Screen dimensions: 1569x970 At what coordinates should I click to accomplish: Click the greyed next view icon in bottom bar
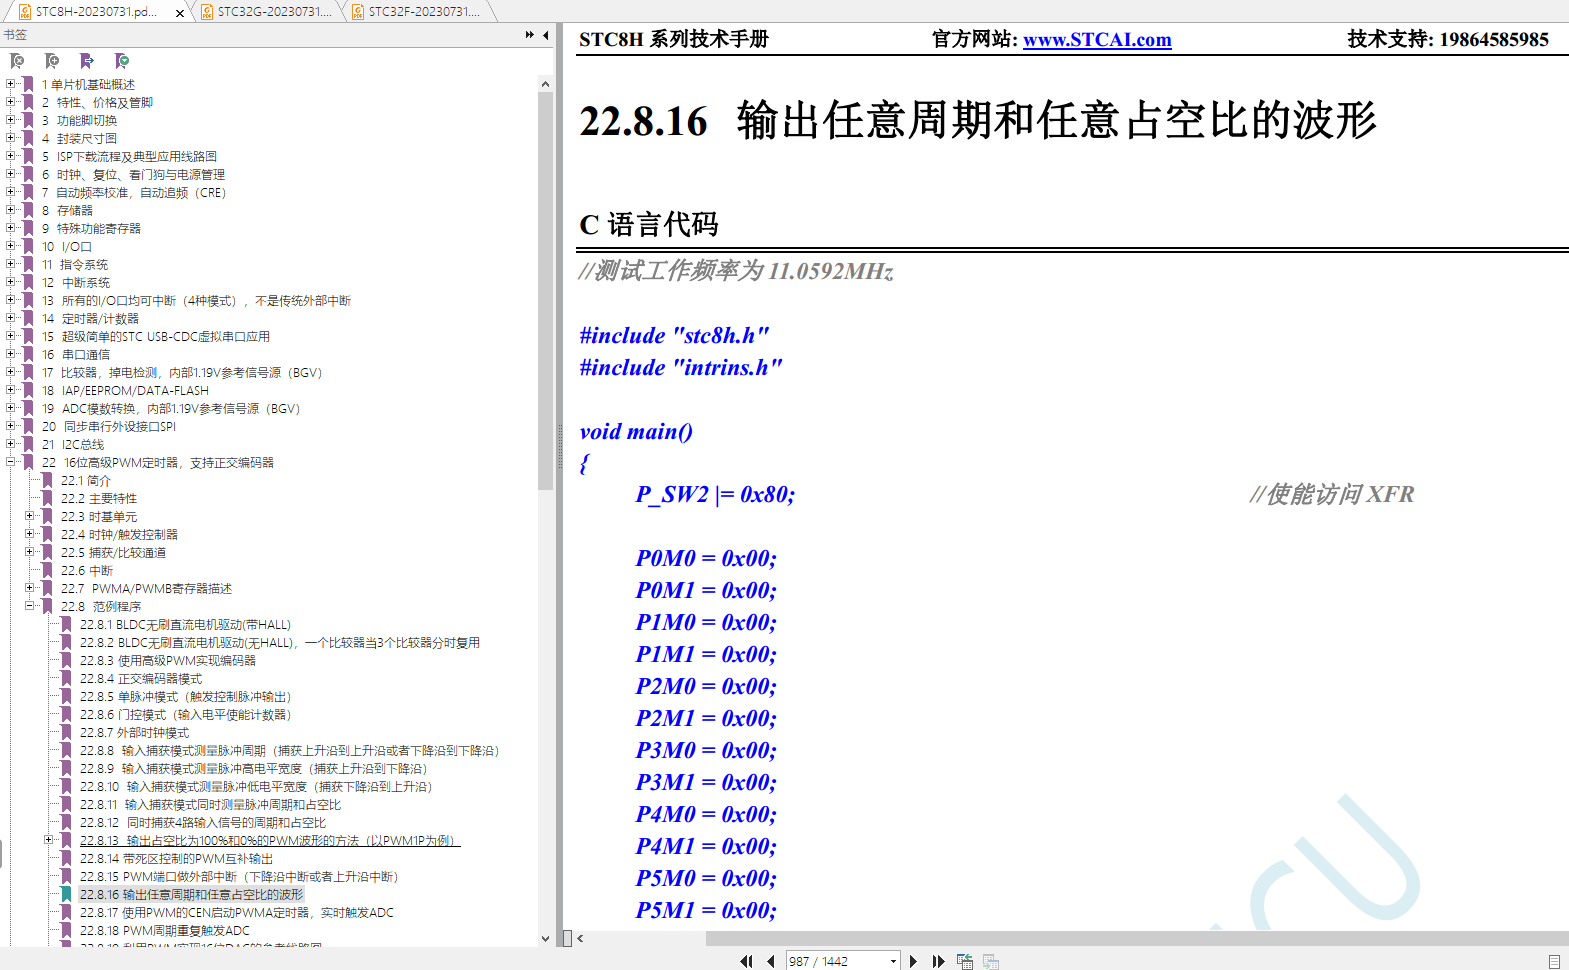click(991, 961)
